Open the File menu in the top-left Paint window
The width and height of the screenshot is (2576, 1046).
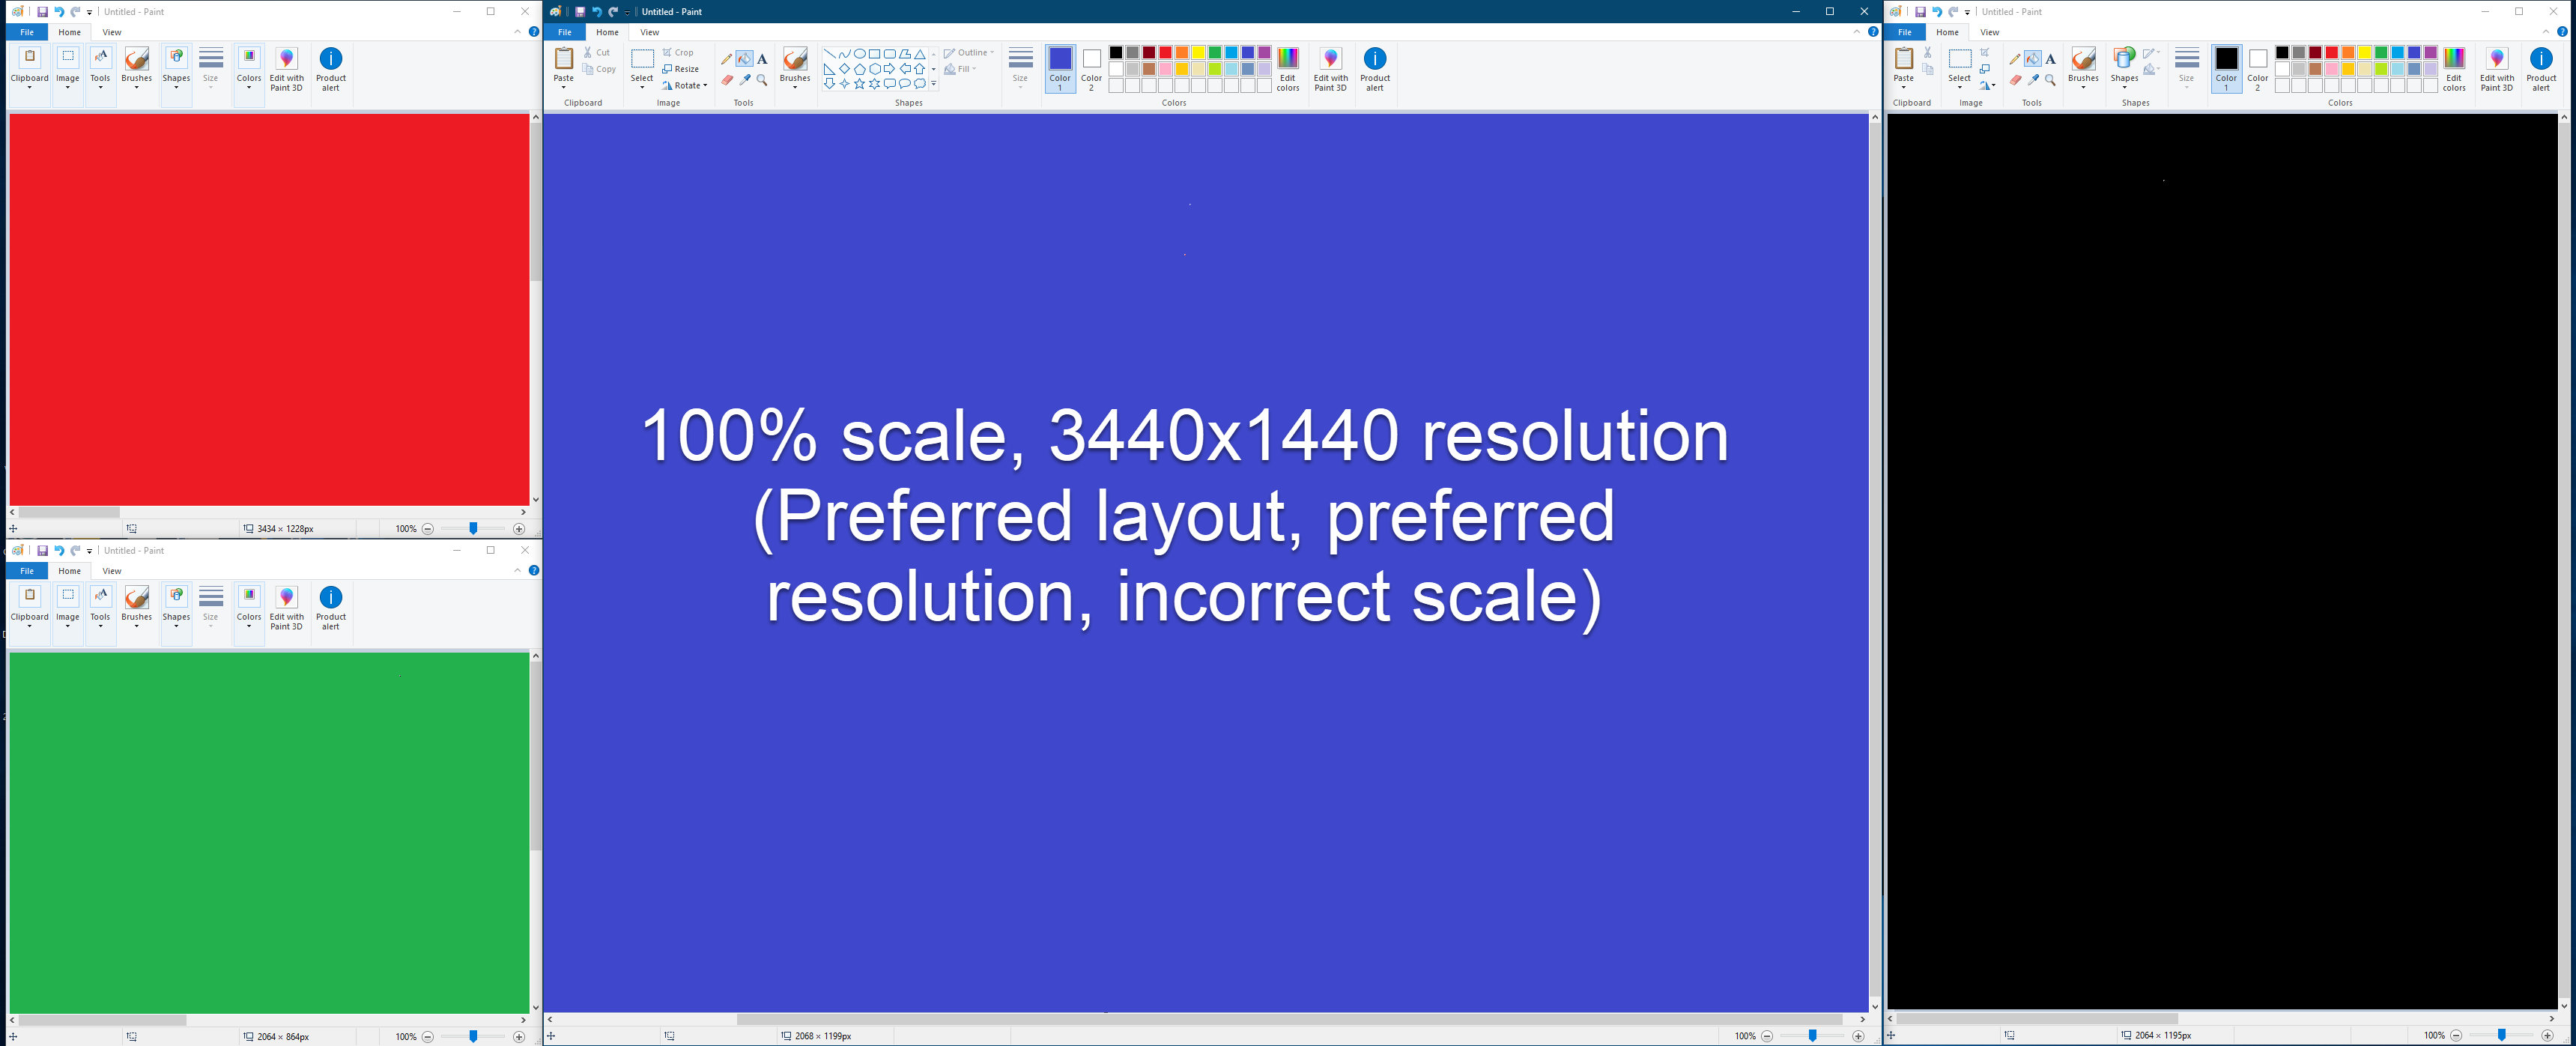(x=26, y=31)
